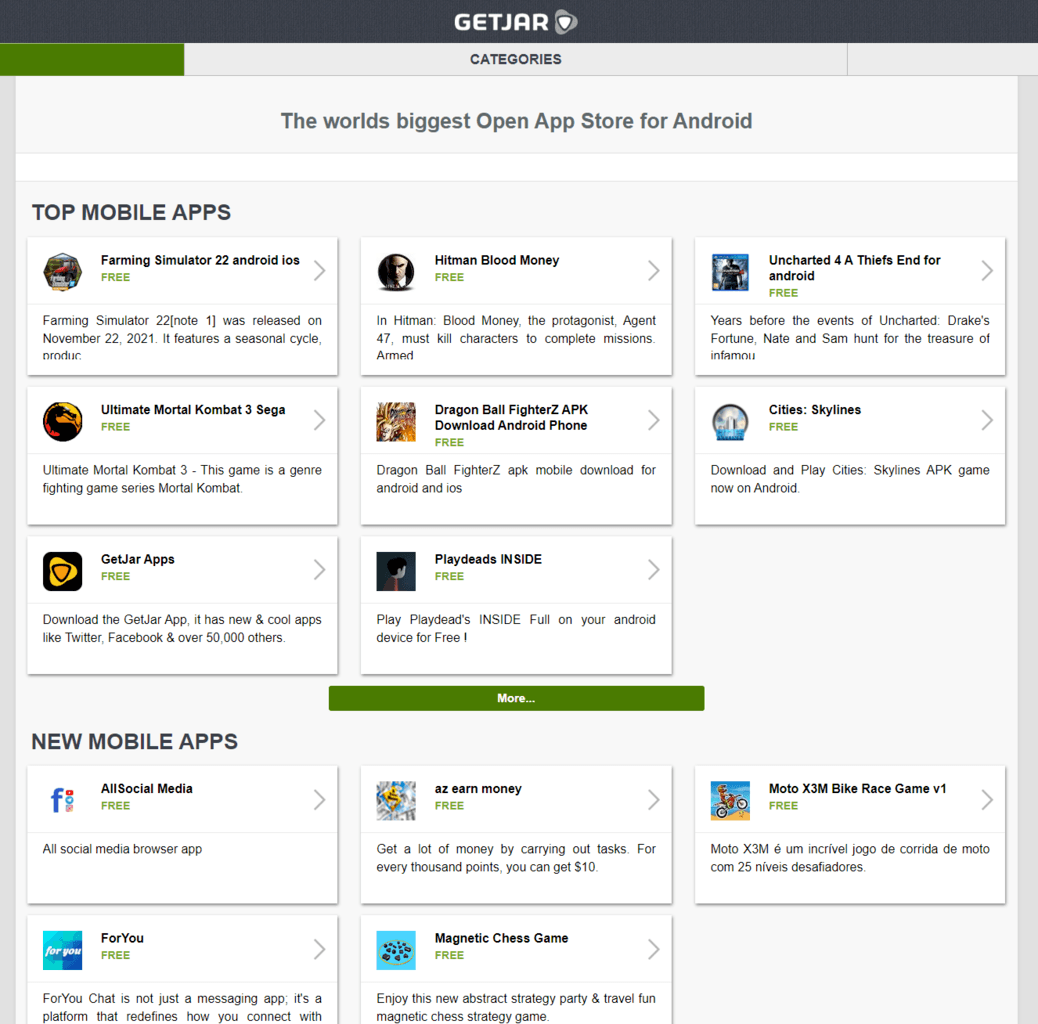Click the green More... button

click(516, 698)
